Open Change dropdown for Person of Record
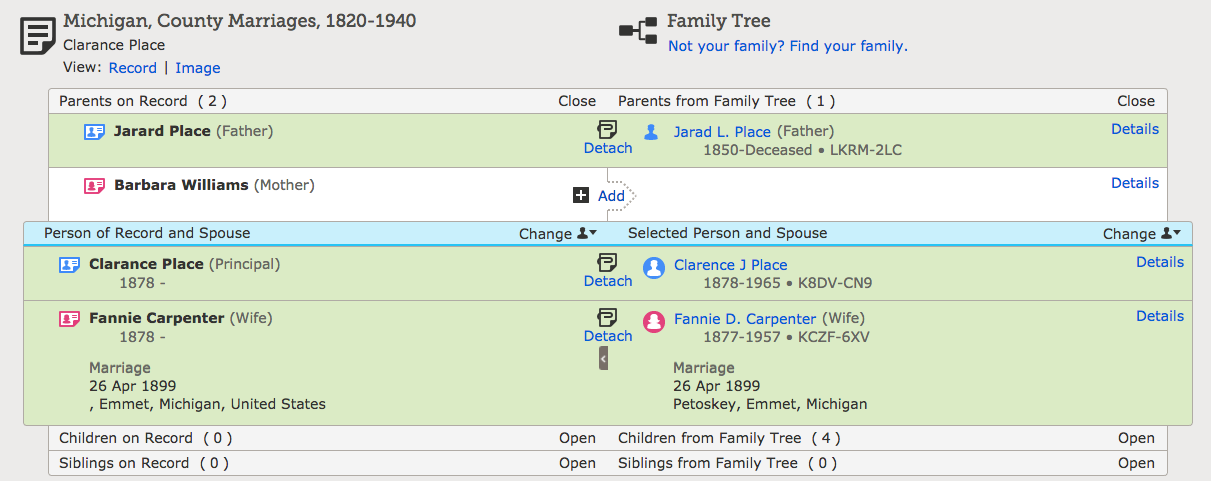1211x481 pixels. pyautogui.click(x=558, y=233)
